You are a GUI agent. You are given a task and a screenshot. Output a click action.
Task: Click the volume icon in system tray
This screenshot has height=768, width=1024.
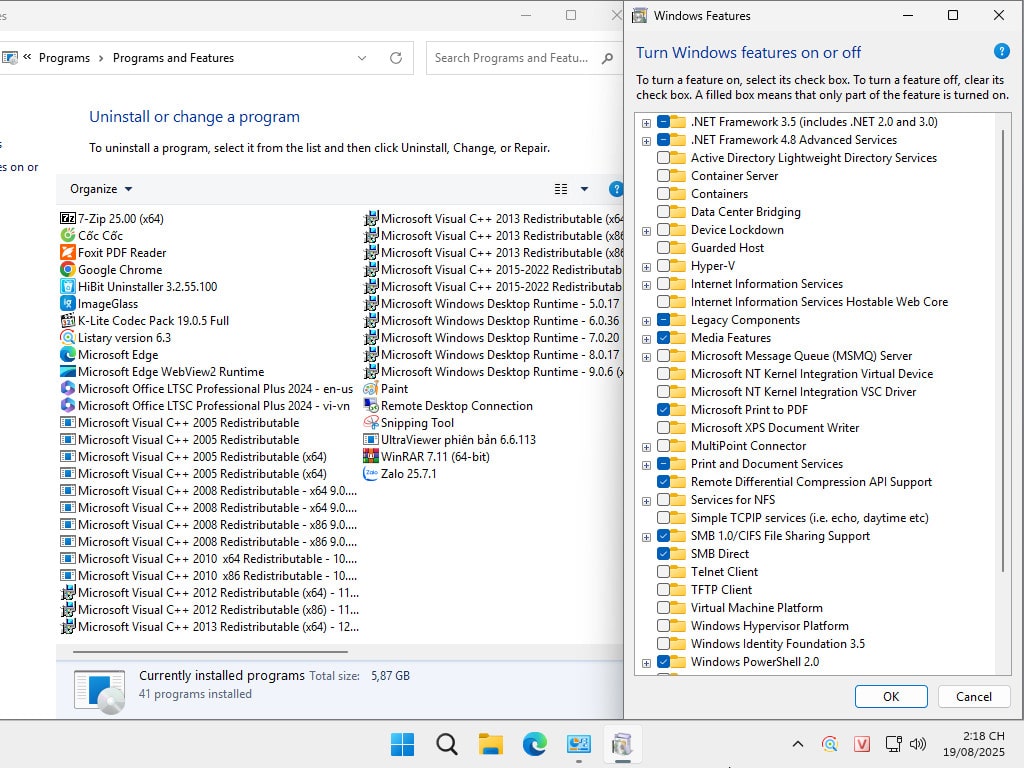point(918,744)
